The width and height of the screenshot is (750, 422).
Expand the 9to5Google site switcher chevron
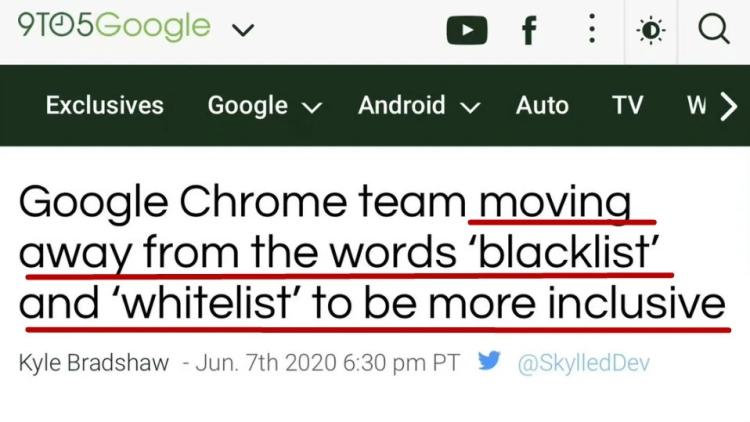pyautogui.click(x=241, y=31)
